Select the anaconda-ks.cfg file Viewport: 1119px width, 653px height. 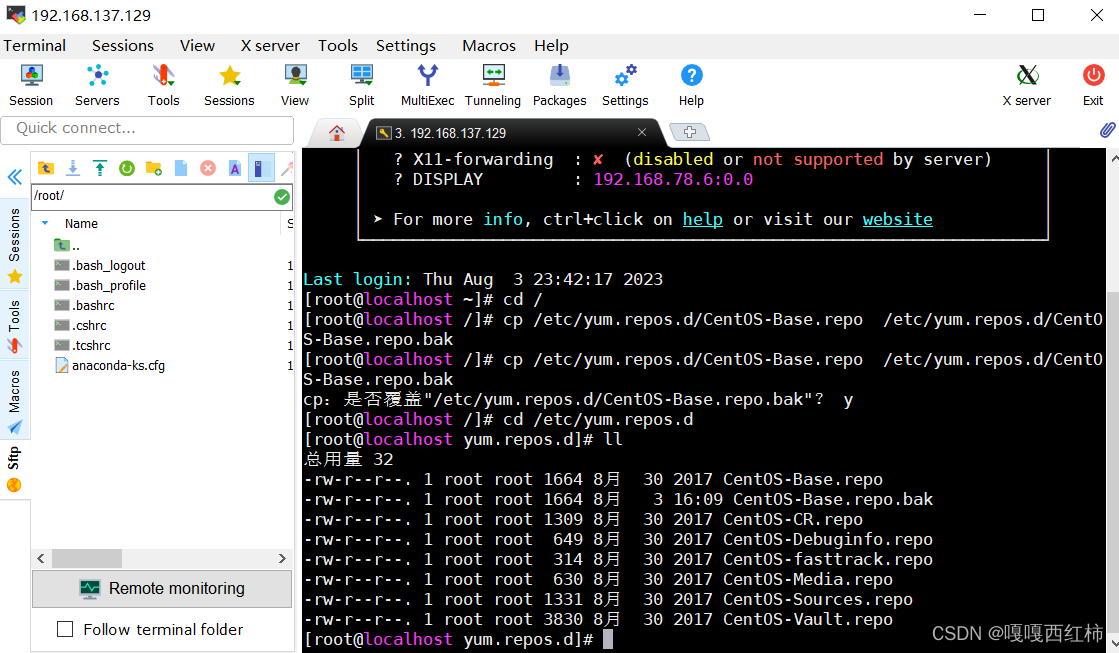pyautogui.click(x=110, y=365)
